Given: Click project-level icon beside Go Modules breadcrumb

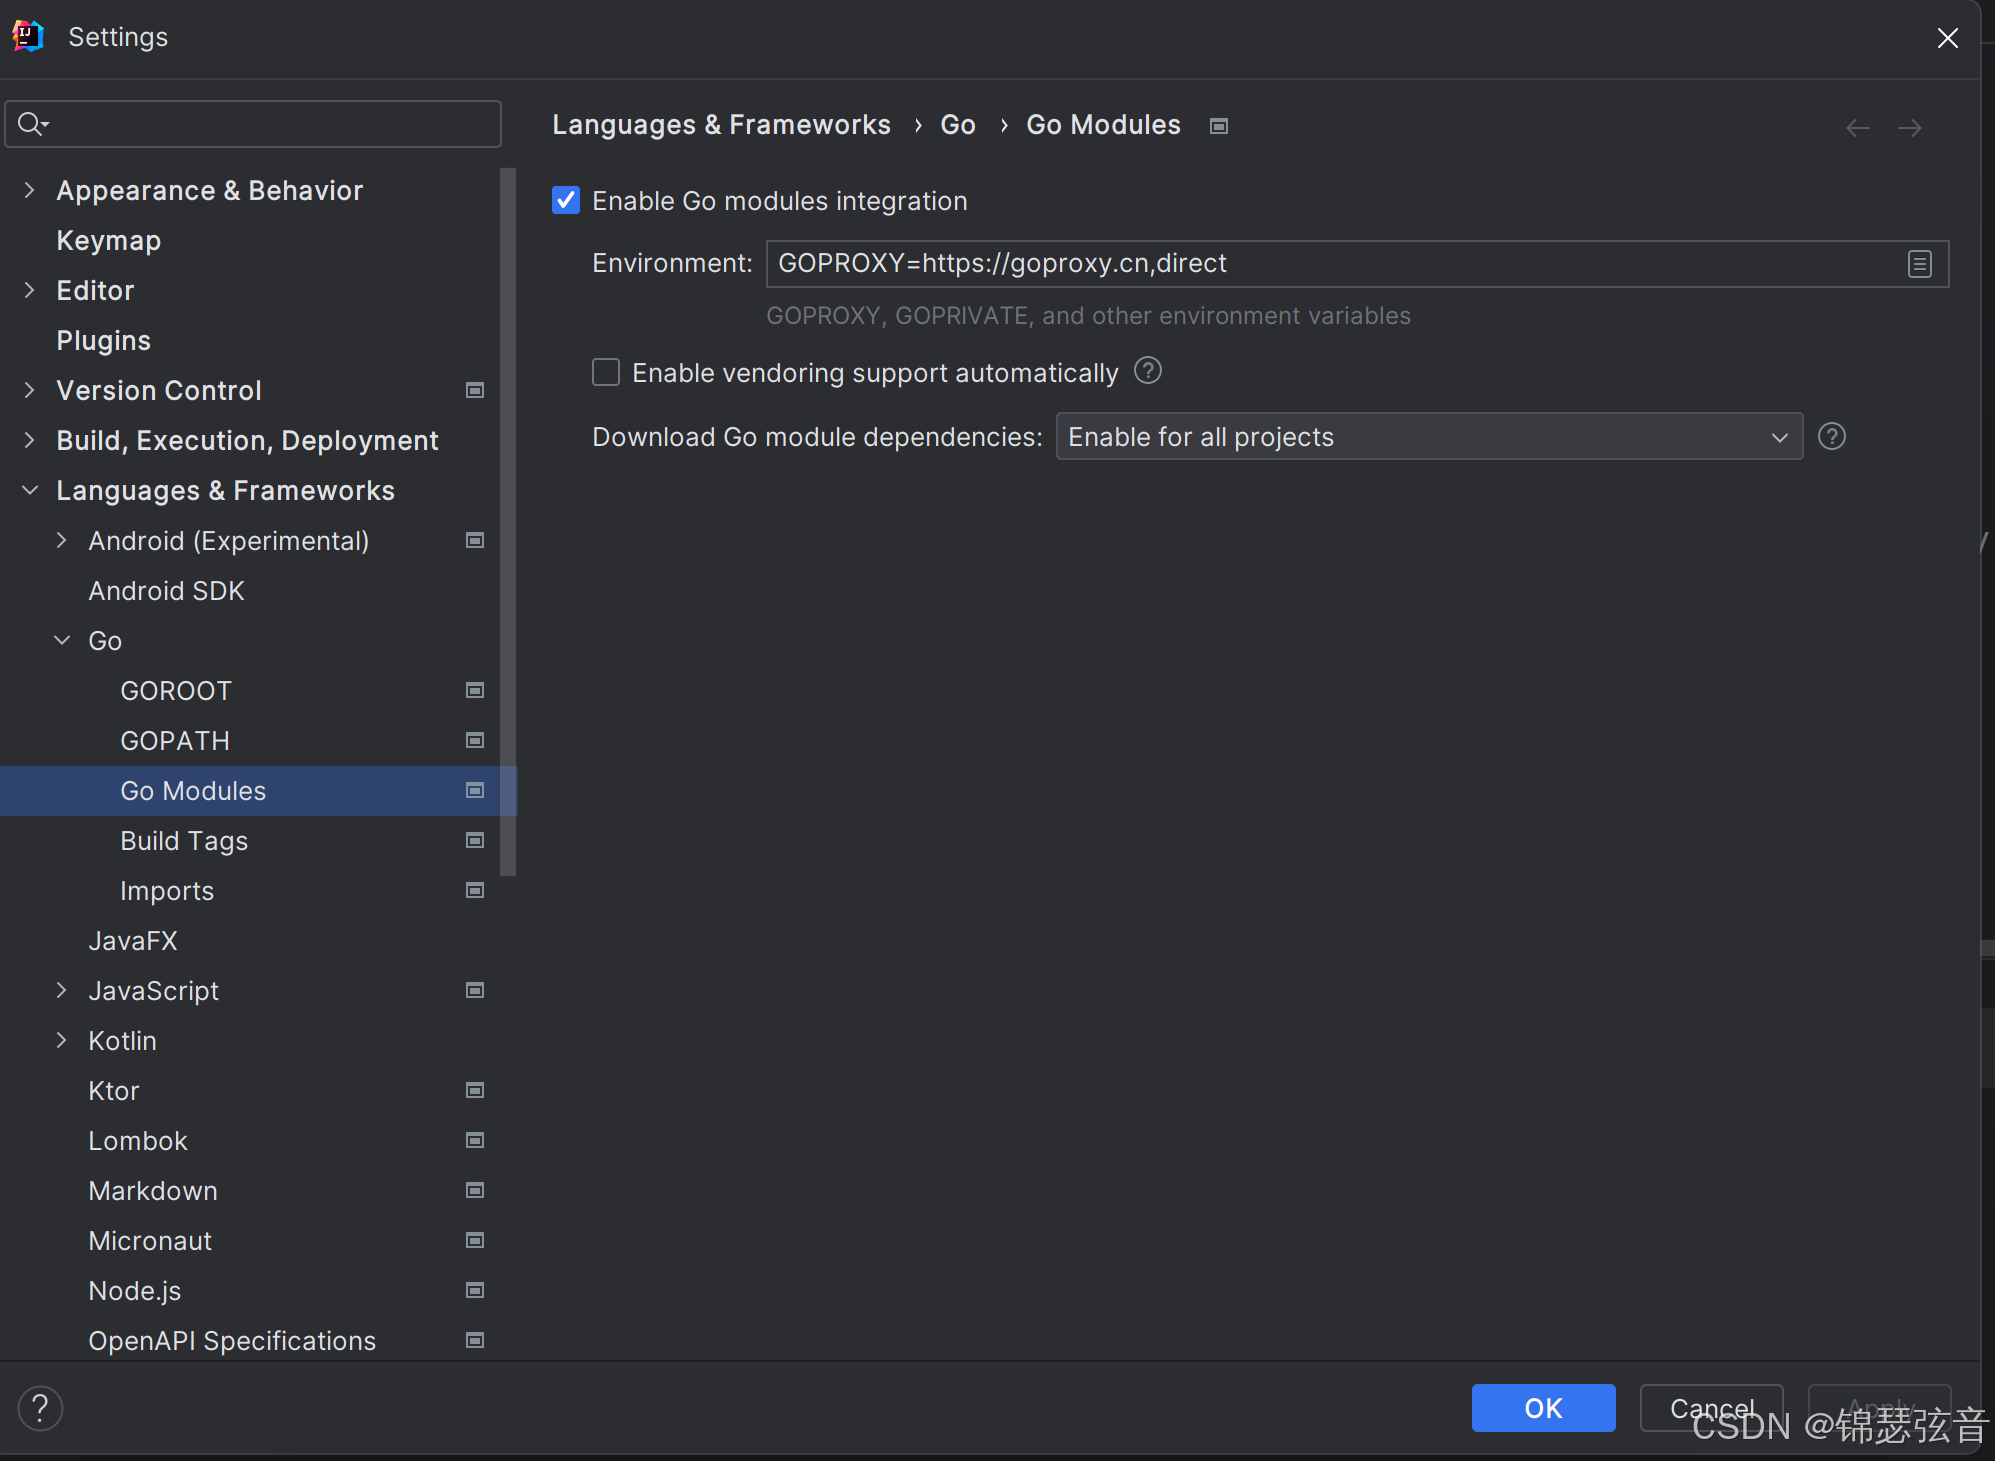Looking at the screenshot, I should pos(1218,126).
